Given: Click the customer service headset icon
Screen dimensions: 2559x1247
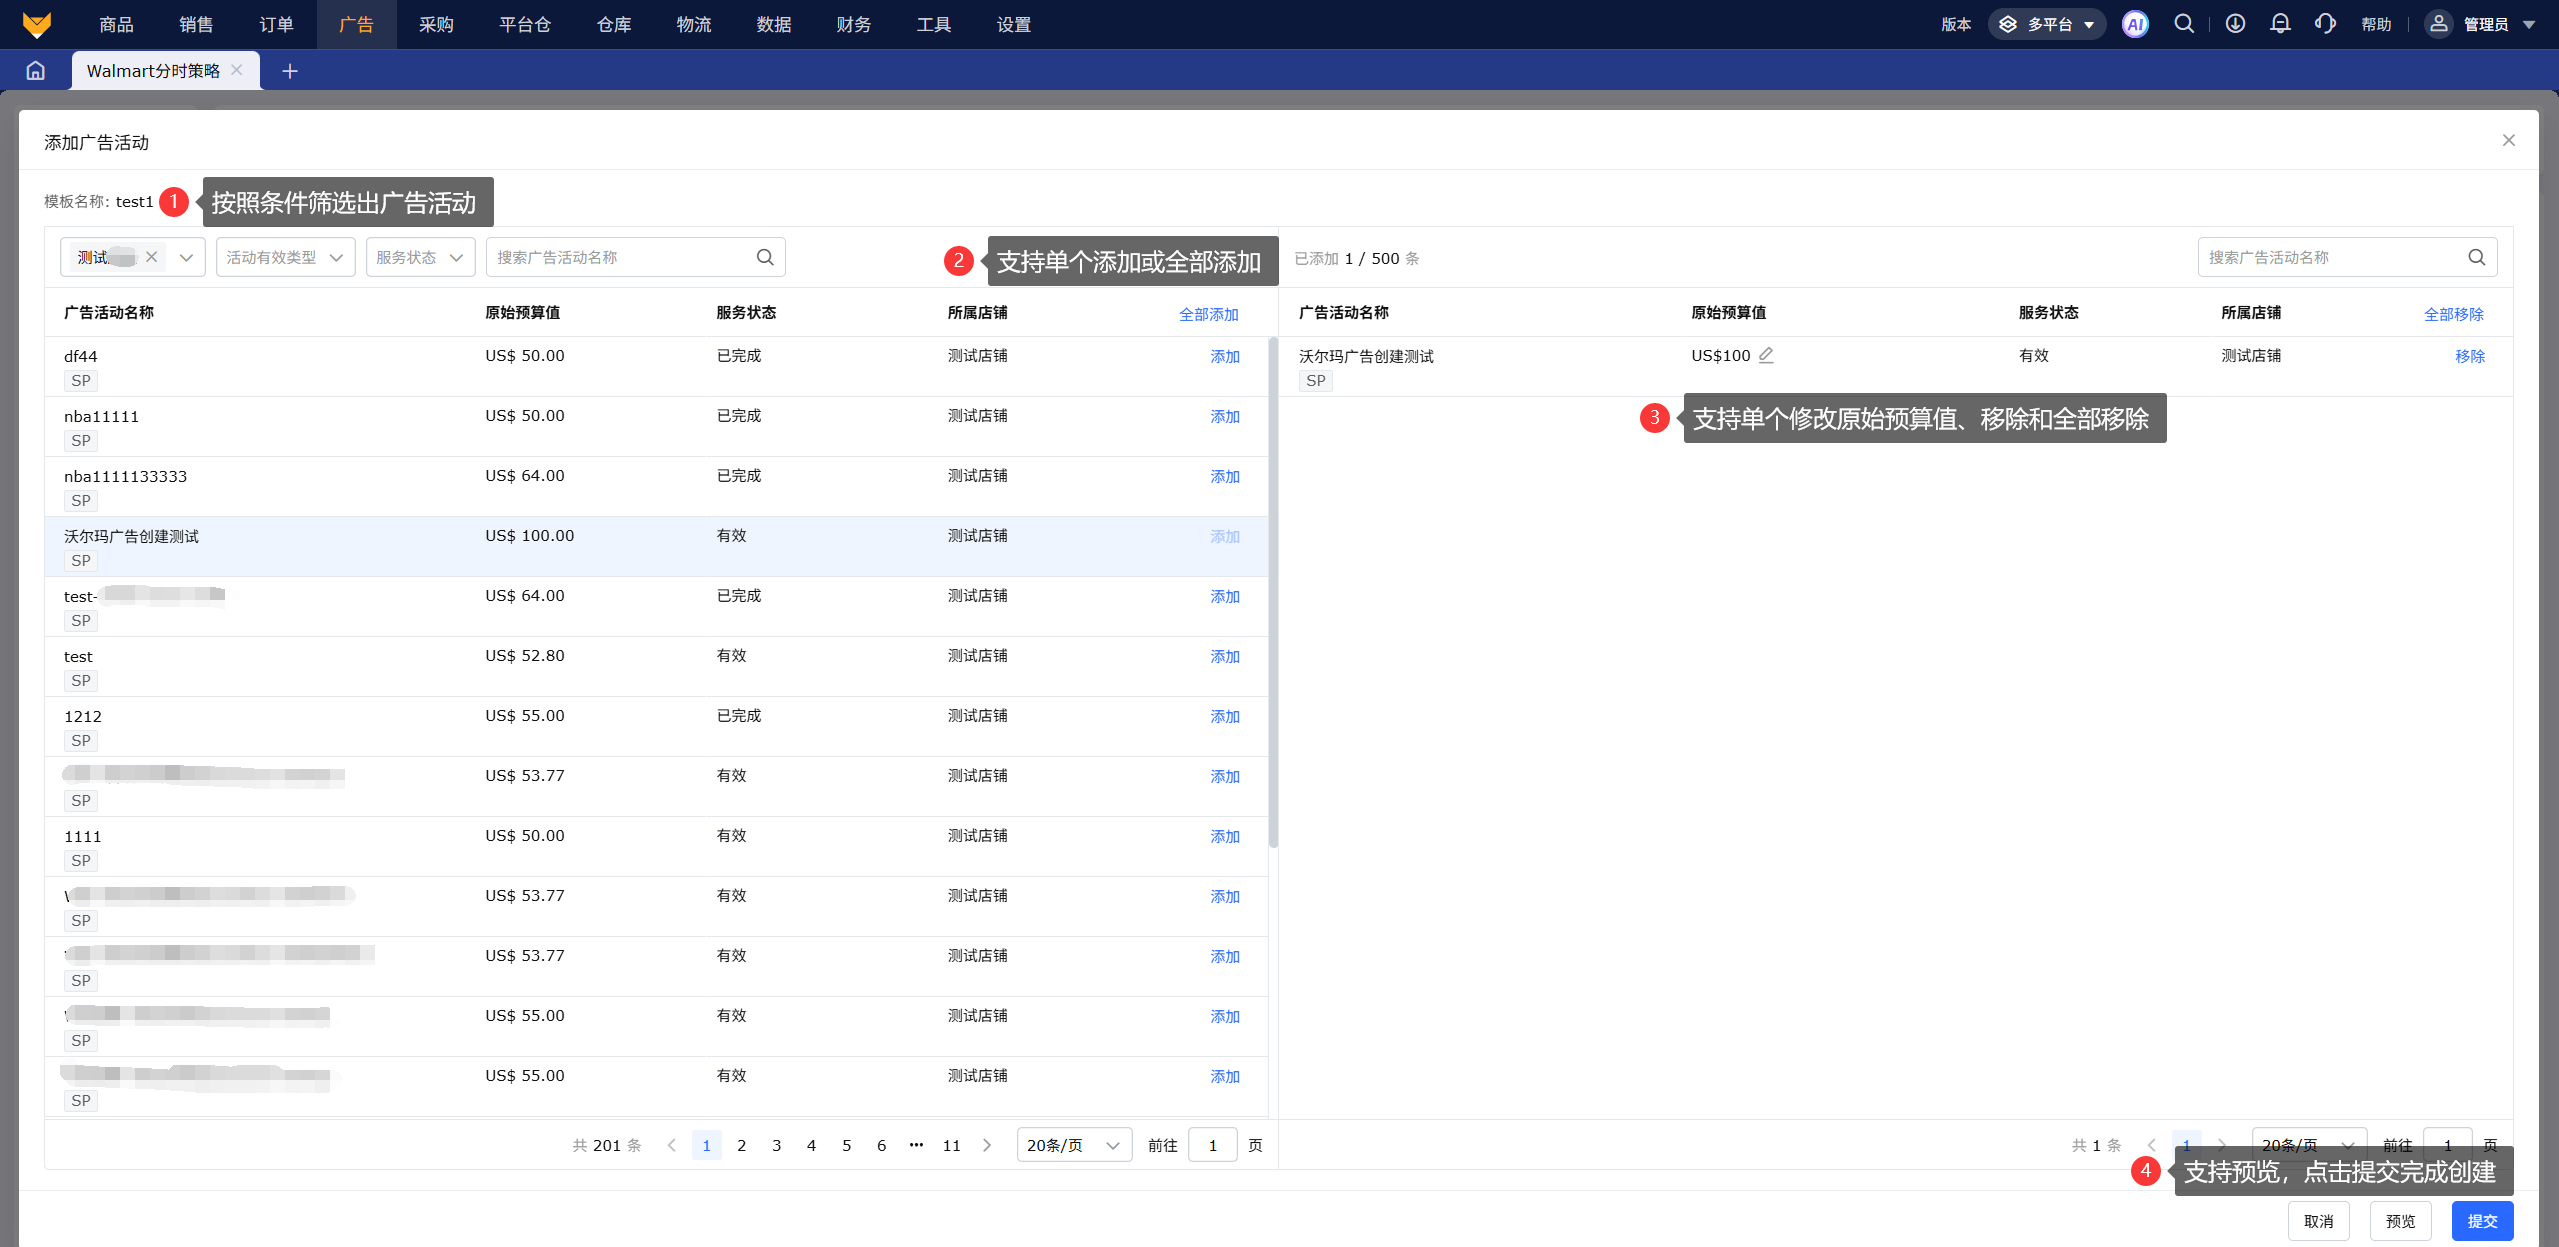Looking at the screenshot, I should (x=2325, y=24).
